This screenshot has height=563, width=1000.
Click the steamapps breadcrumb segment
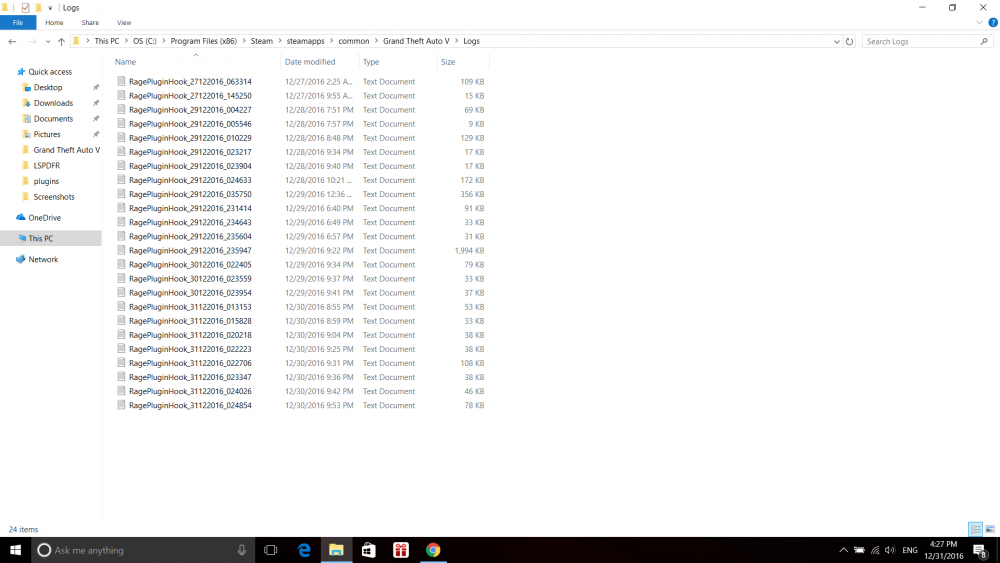click(305, 41)
